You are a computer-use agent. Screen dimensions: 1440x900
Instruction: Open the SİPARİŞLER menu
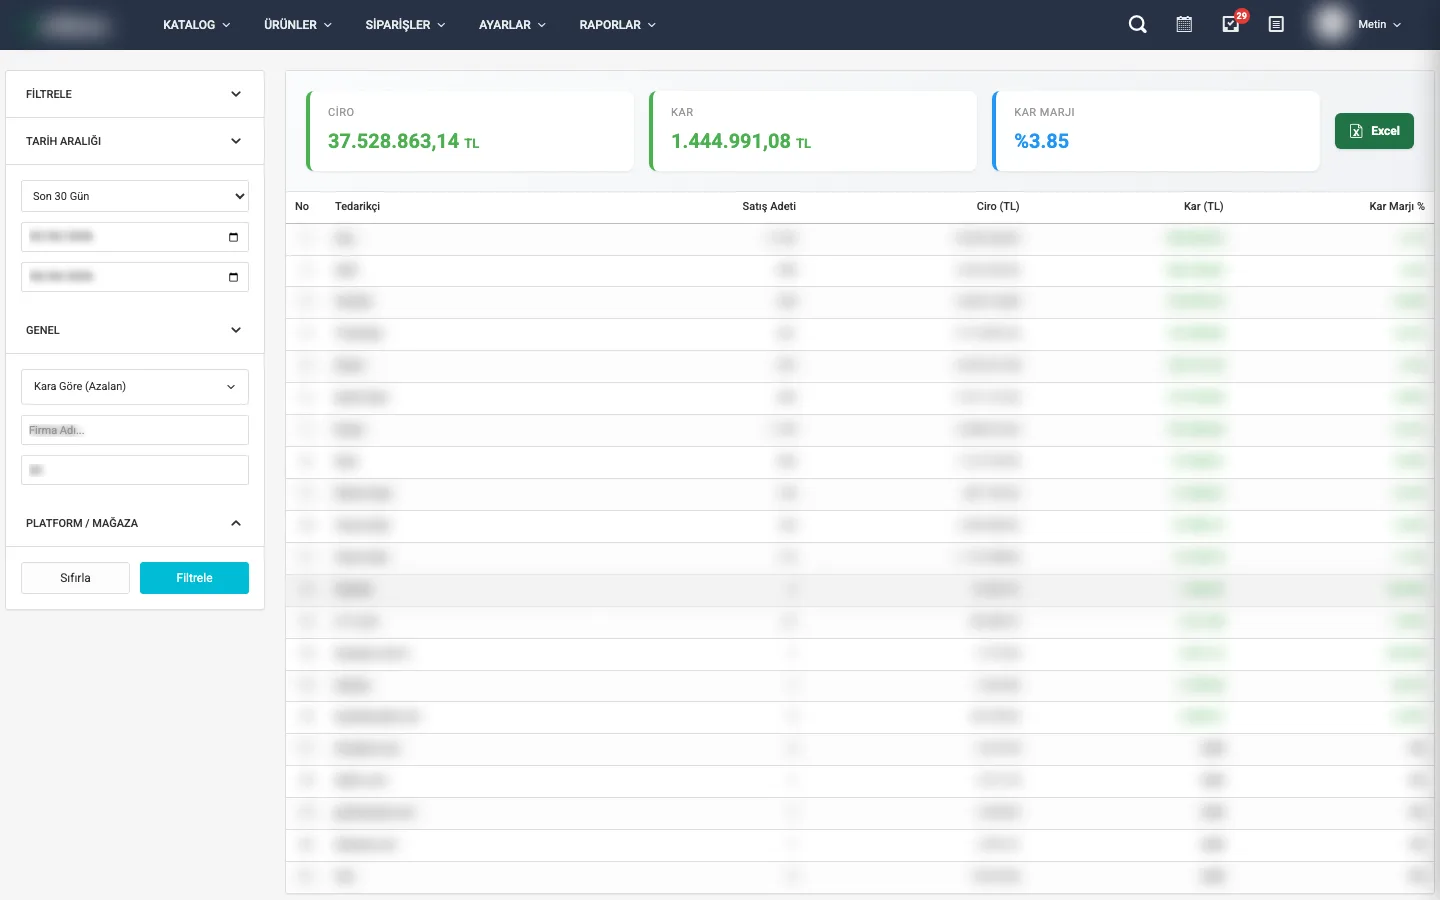[x=405, y=25]
